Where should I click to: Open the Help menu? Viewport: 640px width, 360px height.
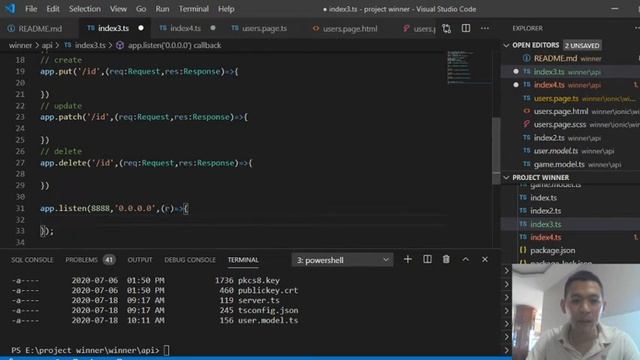226,9
